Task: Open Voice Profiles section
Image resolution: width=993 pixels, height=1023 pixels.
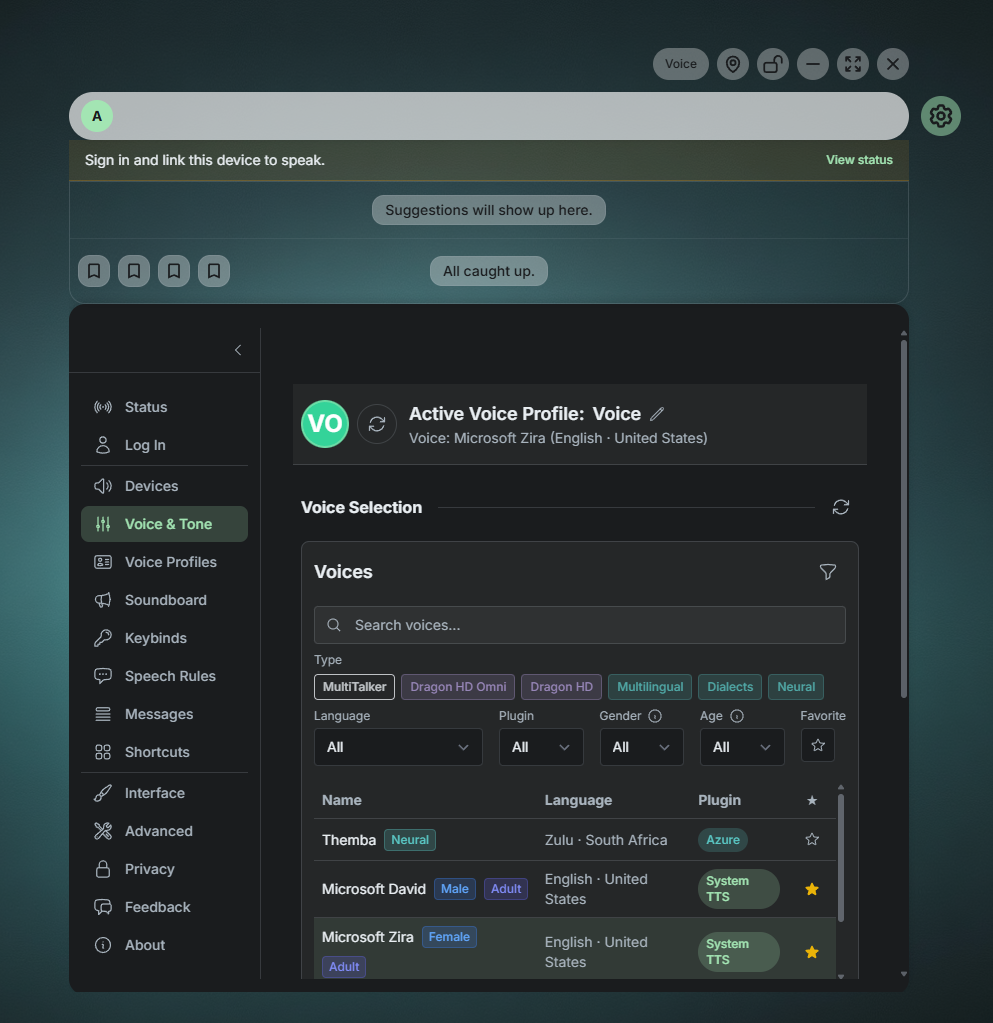Action: click(164, 562)
